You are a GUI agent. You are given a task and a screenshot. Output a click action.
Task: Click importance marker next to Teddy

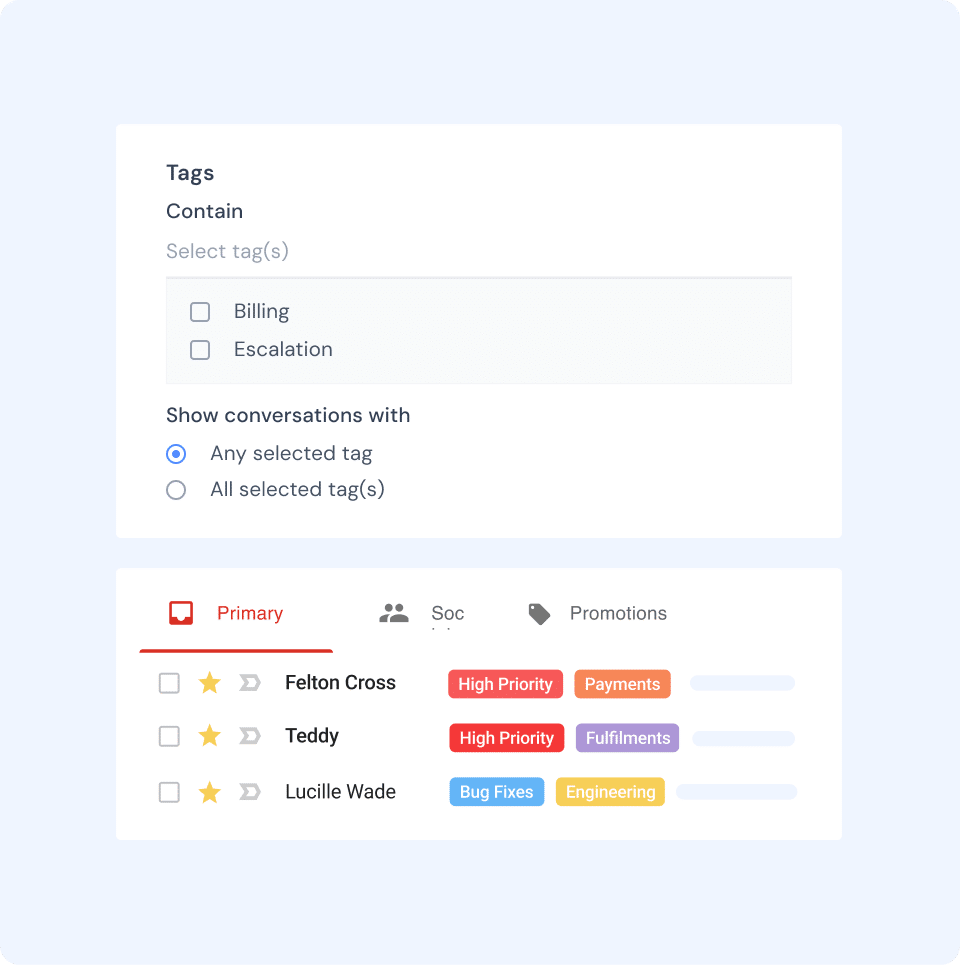[x=249, y=736]
